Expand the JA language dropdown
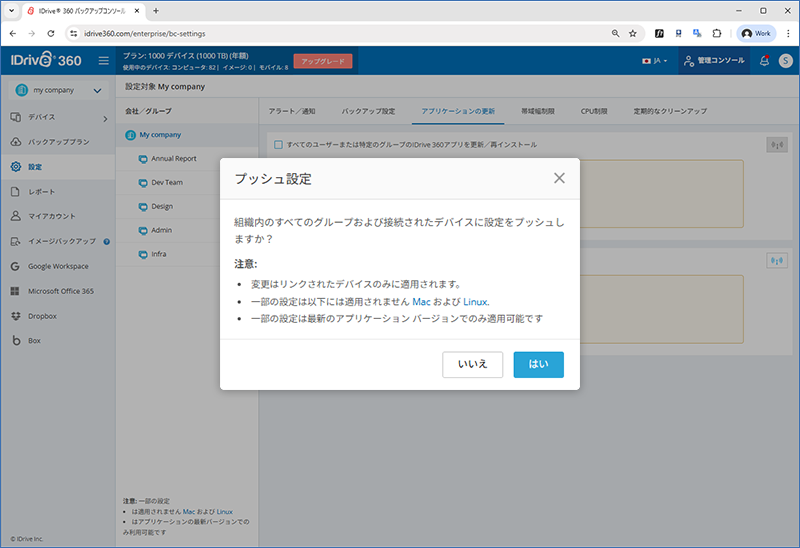800x548 pixels. click(655, 61)
